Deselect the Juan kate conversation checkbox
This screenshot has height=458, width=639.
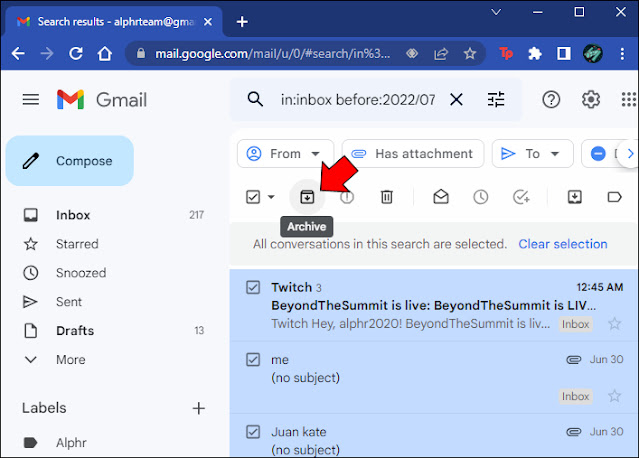tap(253, 432)
